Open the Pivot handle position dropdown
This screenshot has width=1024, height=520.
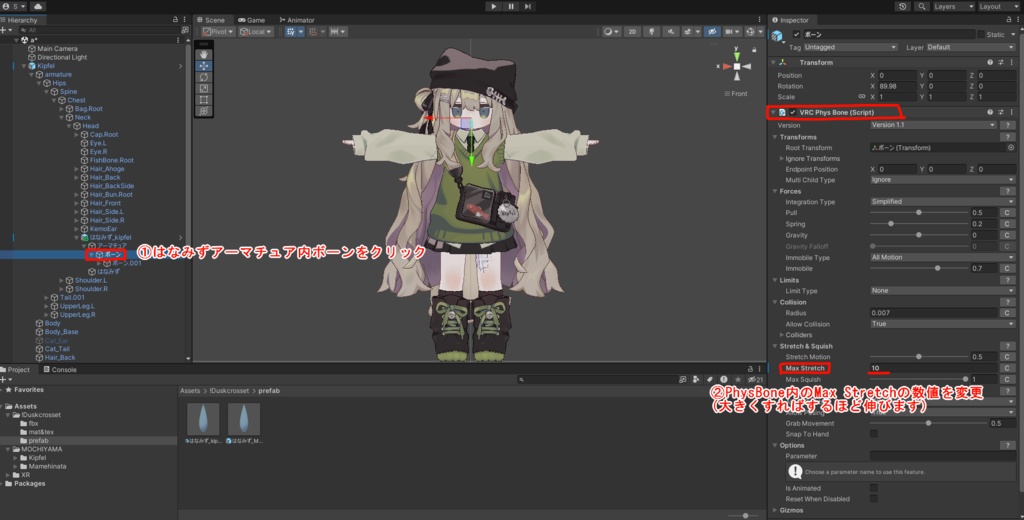coord(218,31)
